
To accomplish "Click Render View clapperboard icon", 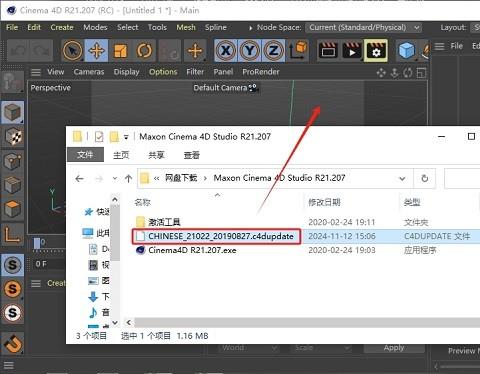I will coord(328,51).
